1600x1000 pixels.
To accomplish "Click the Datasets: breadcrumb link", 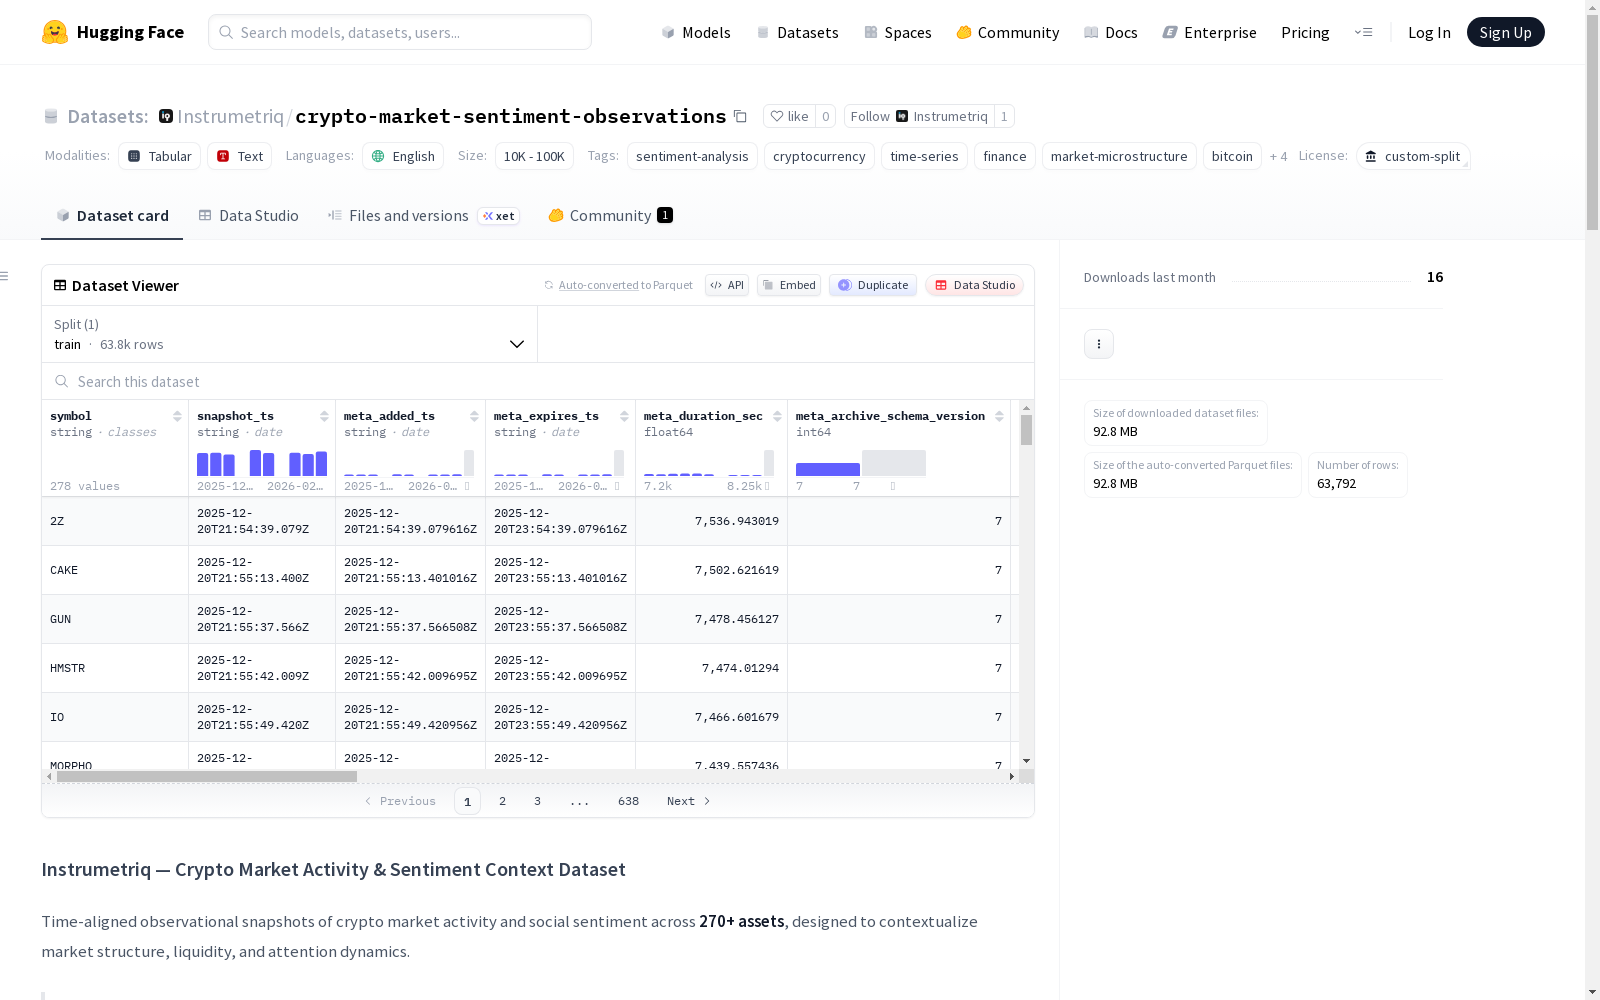I will pyautogui.click(x=107, y=116).
